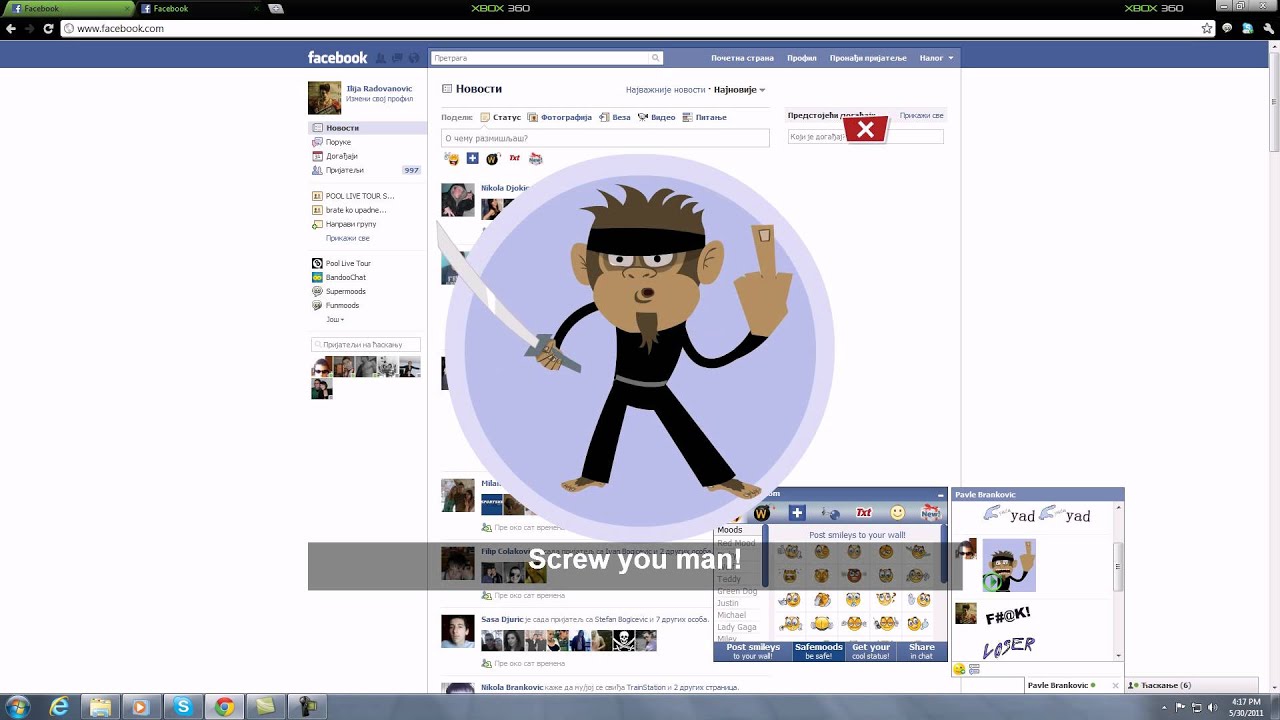This screenshot has height=720, width=1280.
Task: Click the blue plus icon in smiley panel
Action: point(797,513)
